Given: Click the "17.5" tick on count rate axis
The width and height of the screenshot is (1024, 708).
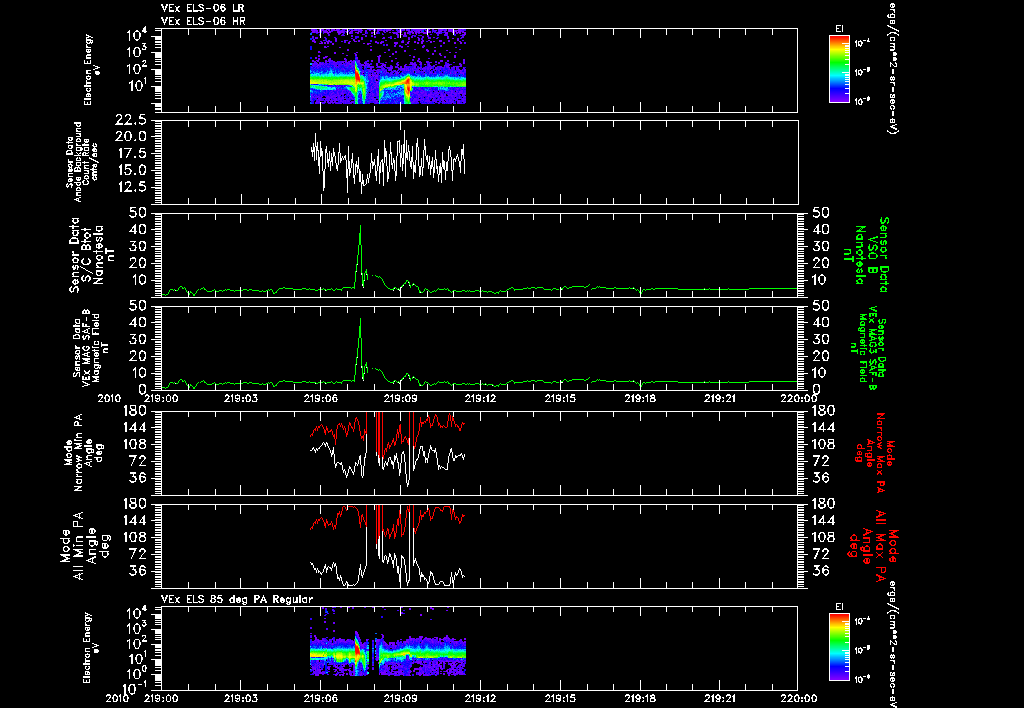Looking at the screenshot, I should click(131, 153).
